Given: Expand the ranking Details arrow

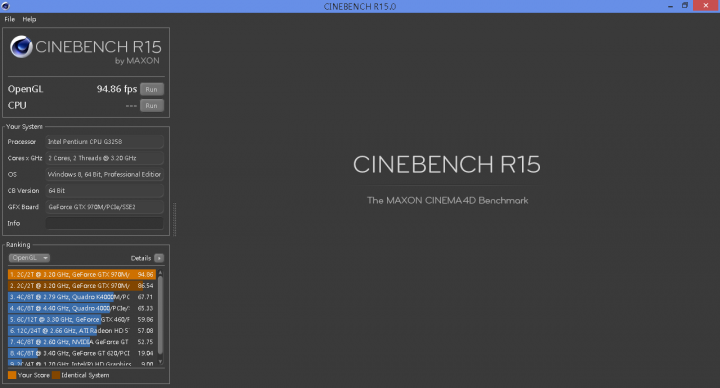Looking at the screenshot, I should (x=159, y=258).
